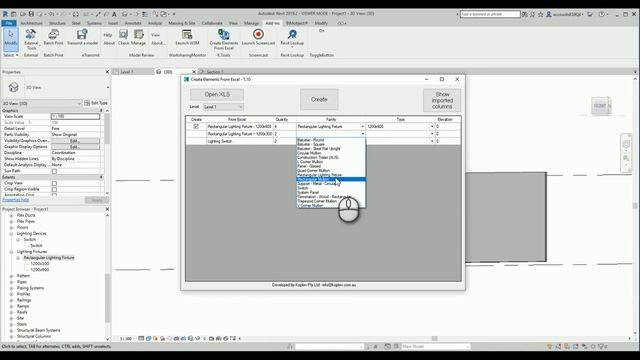Click Graphic Display Options Edit button

75,147
